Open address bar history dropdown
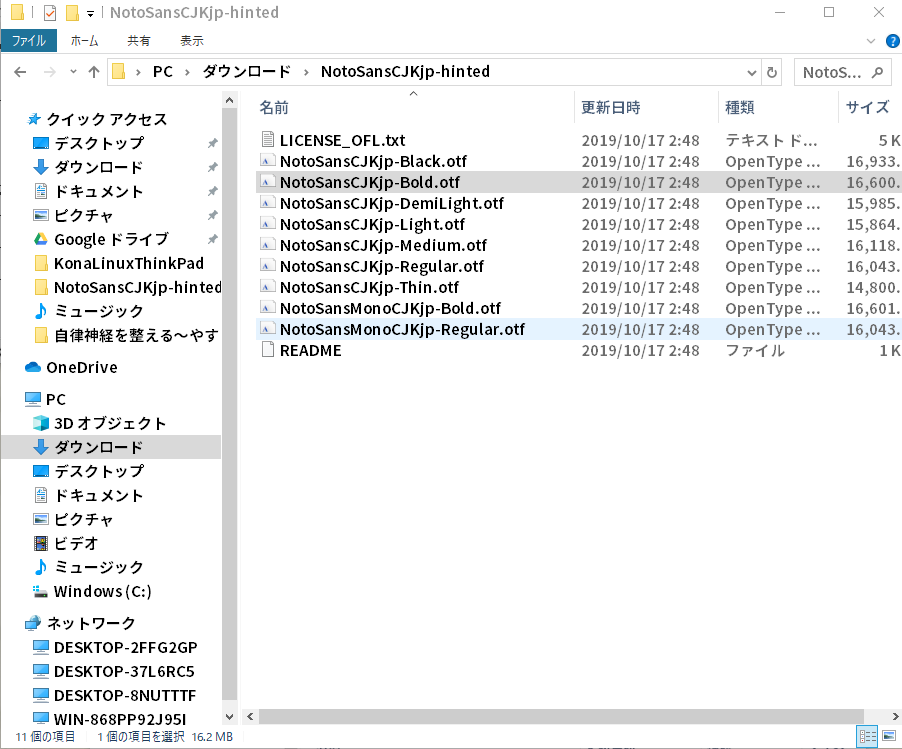Screen dimensions: 902x749 751,72
